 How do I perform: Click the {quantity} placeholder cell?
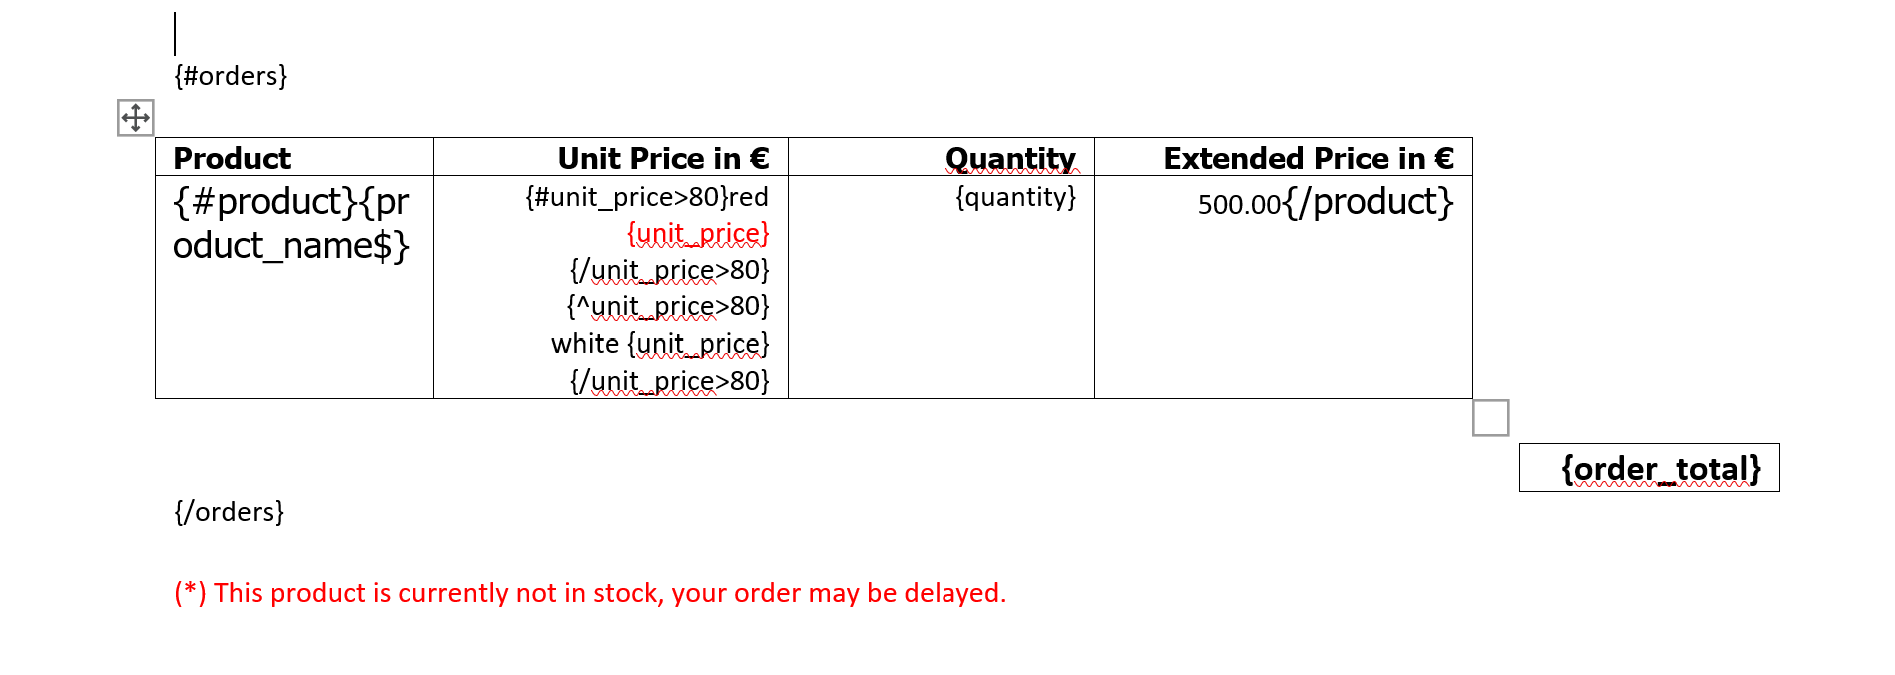pos(1016,197)
